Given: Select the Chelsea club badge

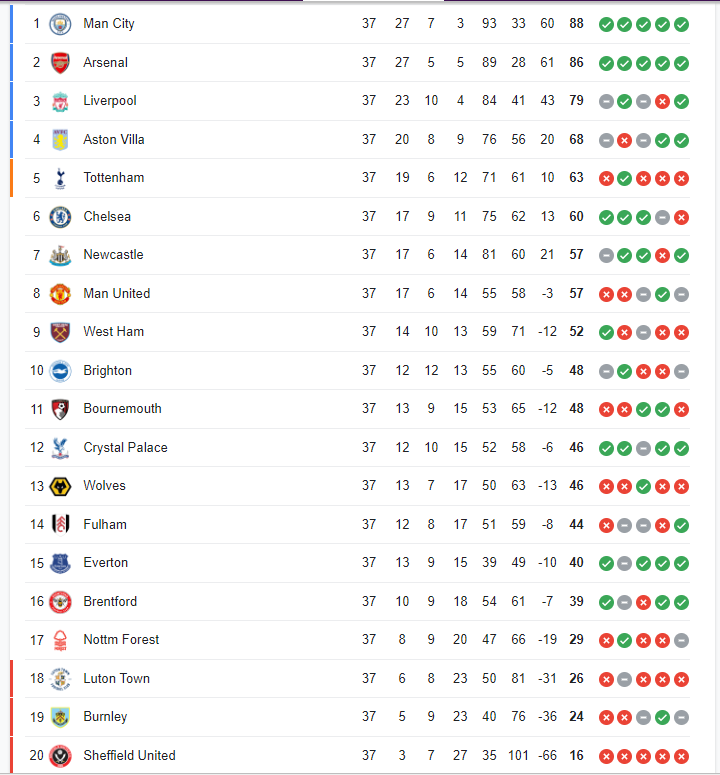Looking at the screenshot, I should [60, 217].
